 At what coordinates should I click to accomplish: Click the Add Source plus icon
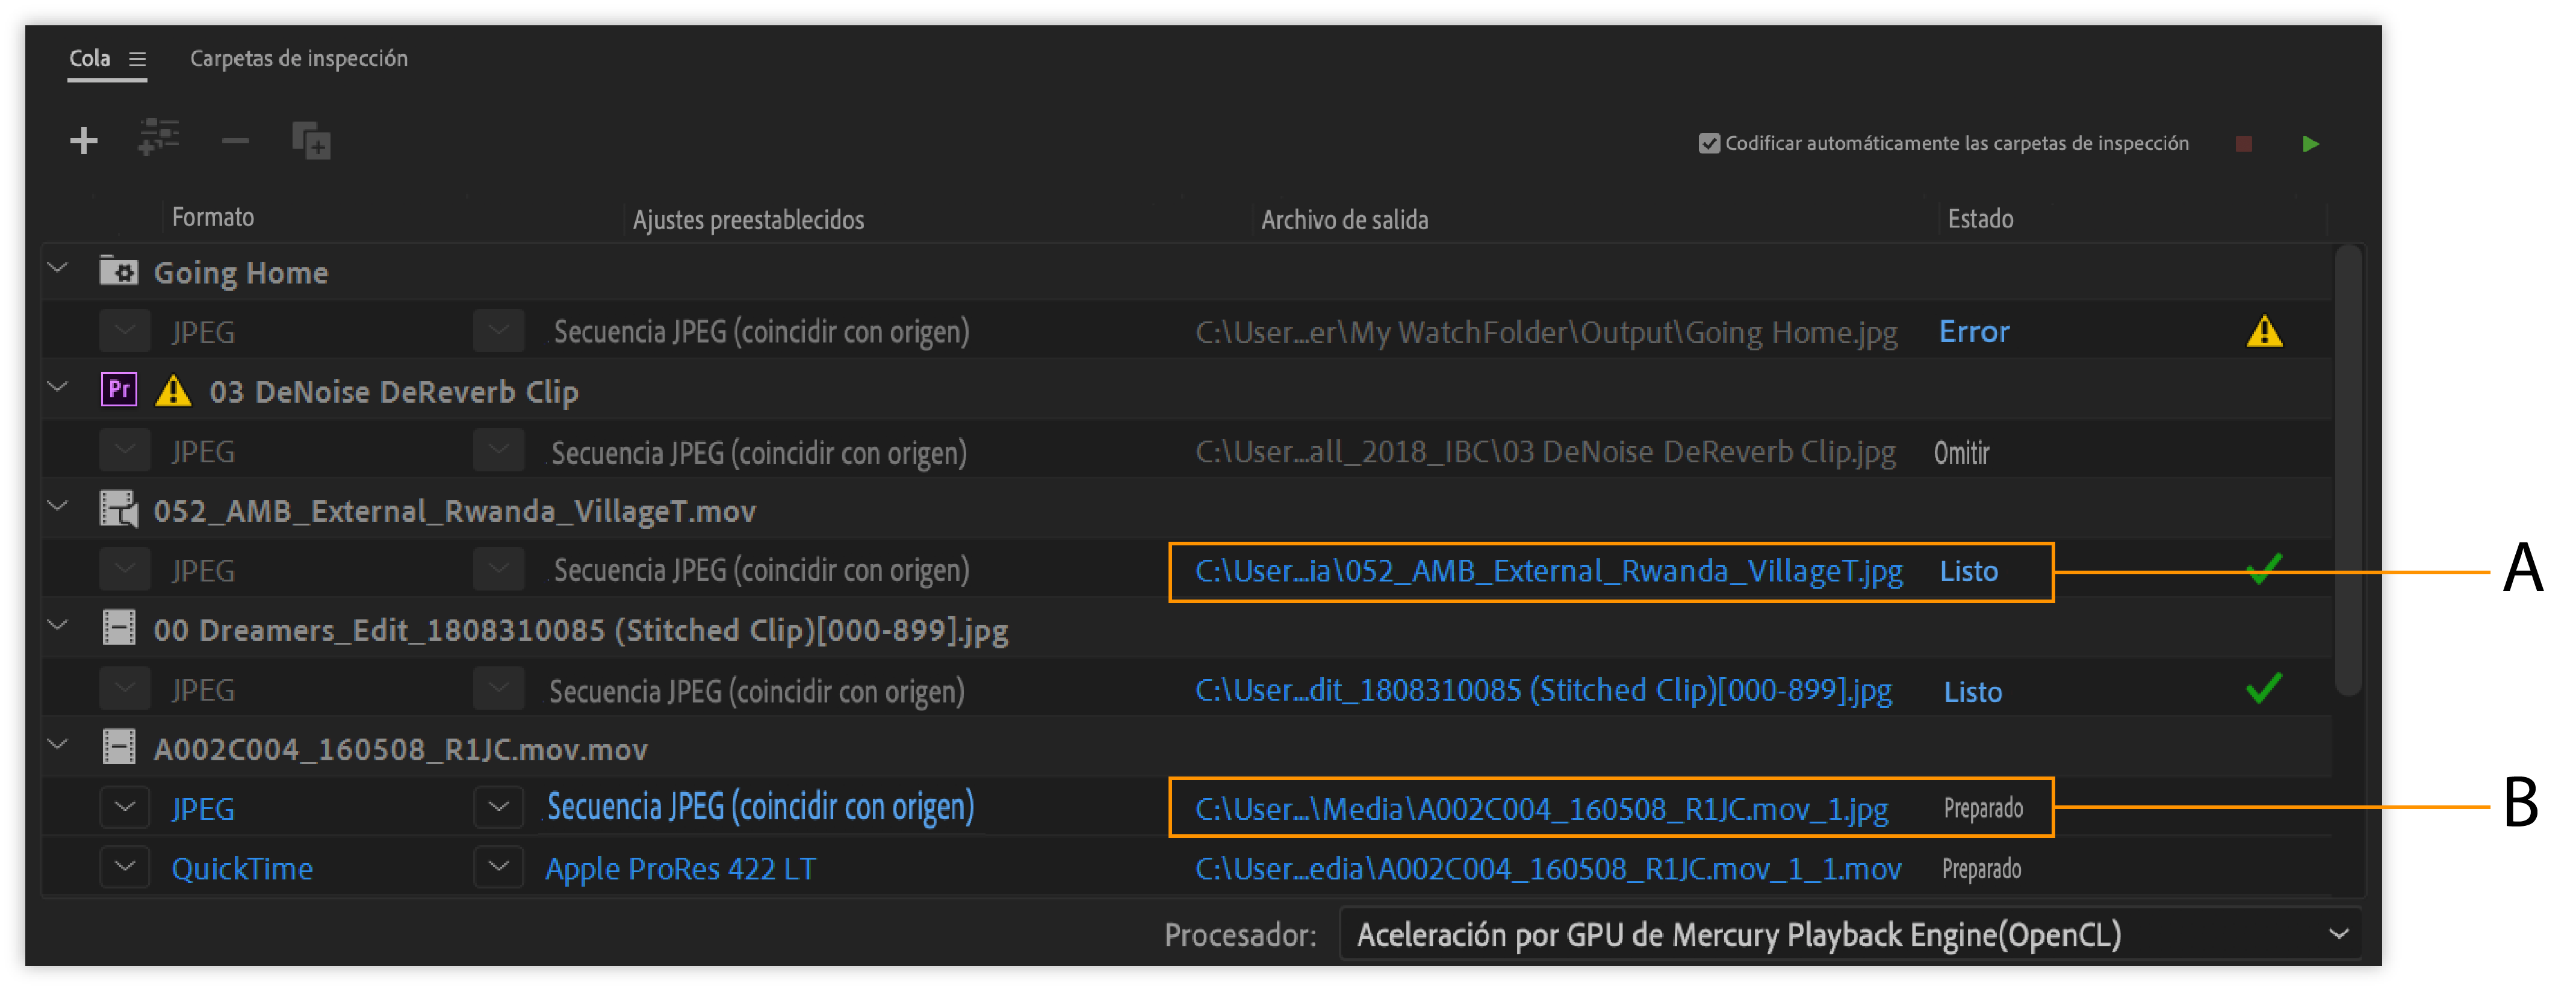(84, 141)
